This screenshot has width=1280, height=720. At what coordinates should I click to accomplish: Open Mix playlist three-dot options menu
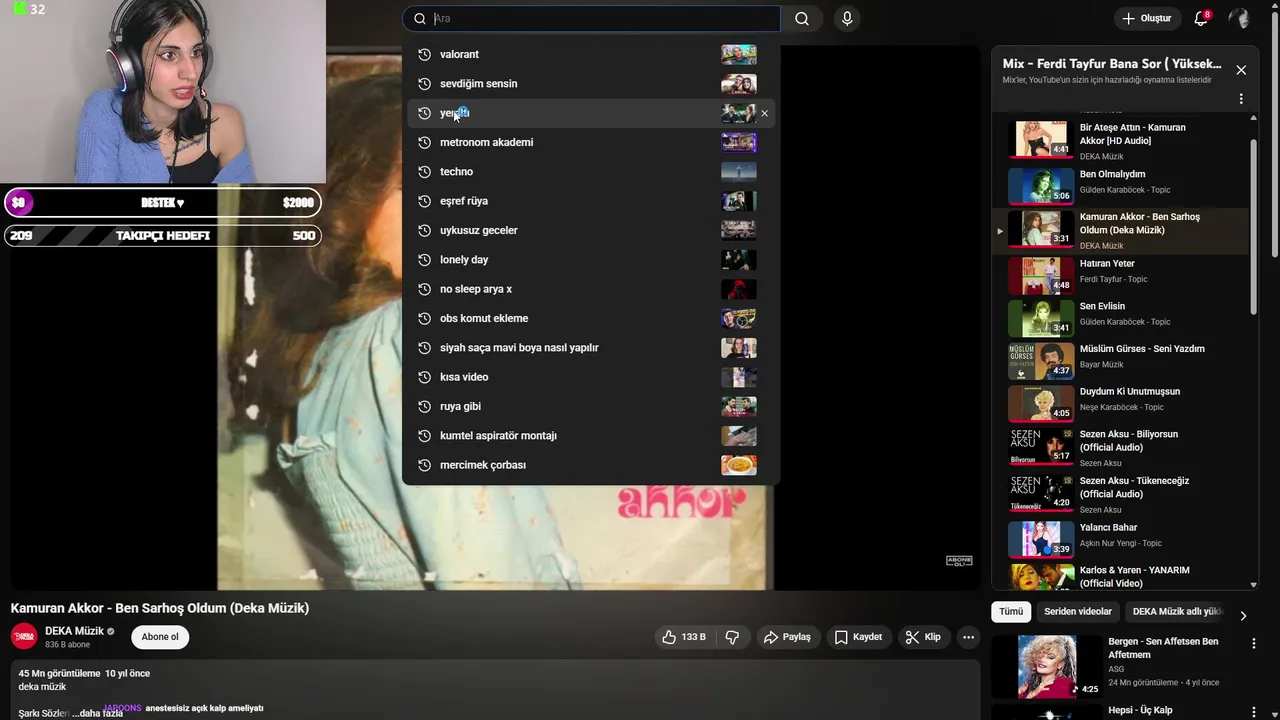[1241, 99]
